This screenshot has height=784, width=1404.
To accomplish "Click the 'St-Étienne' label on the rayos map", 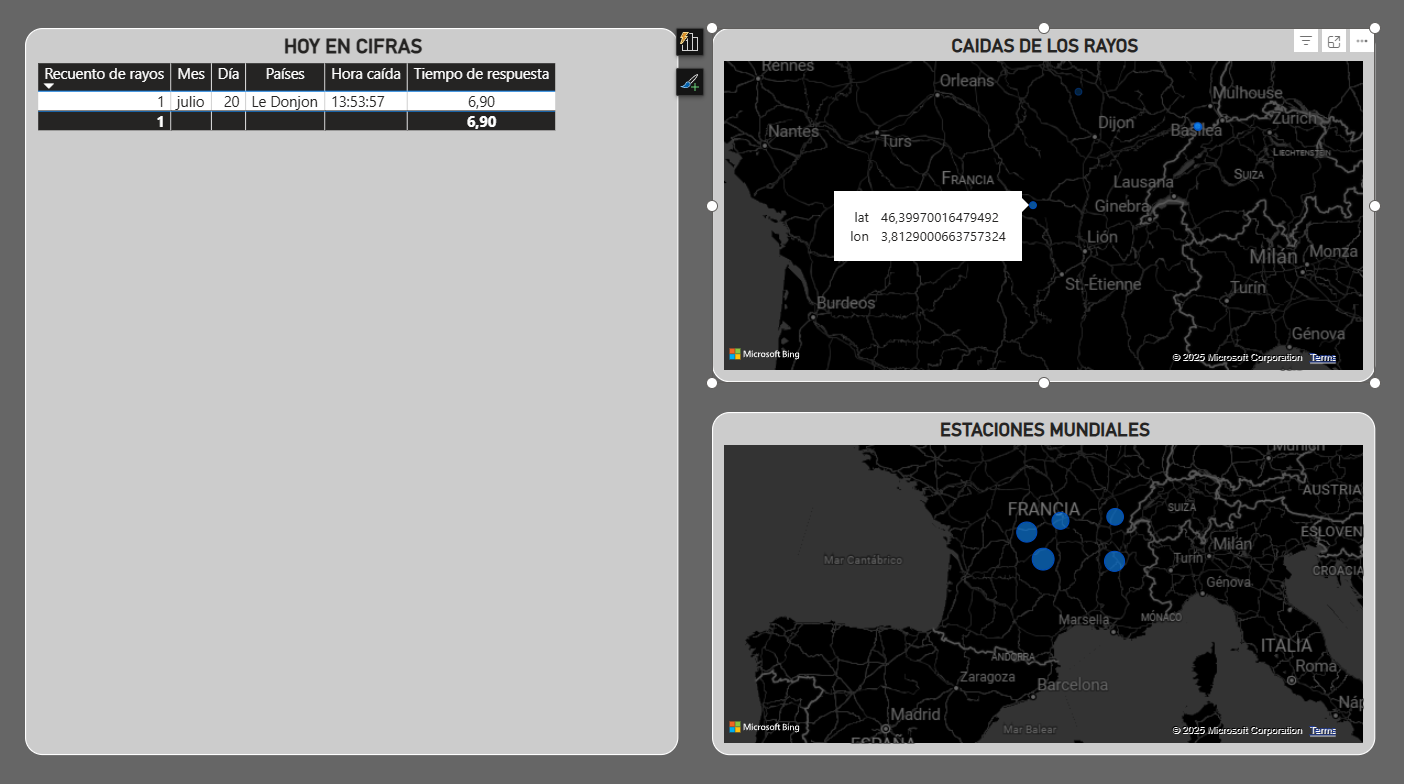I will [x=1103, y=284].
